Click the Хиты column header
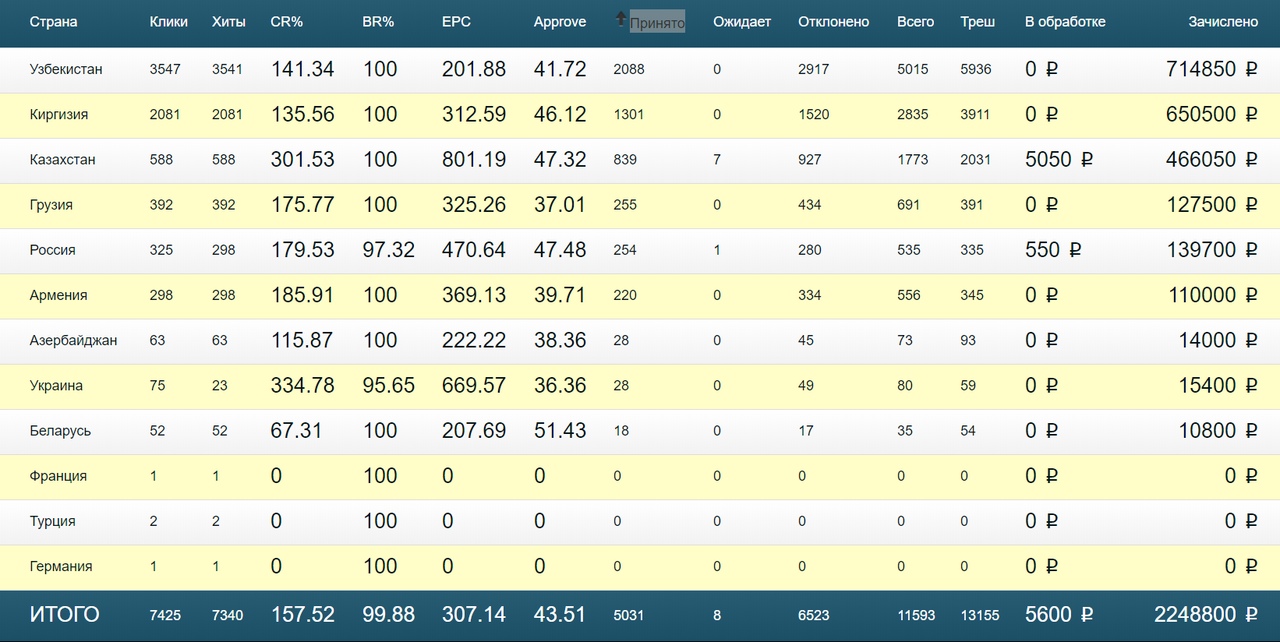The height and width of the screenshot is (642, 1280). (x=229, y=22)
